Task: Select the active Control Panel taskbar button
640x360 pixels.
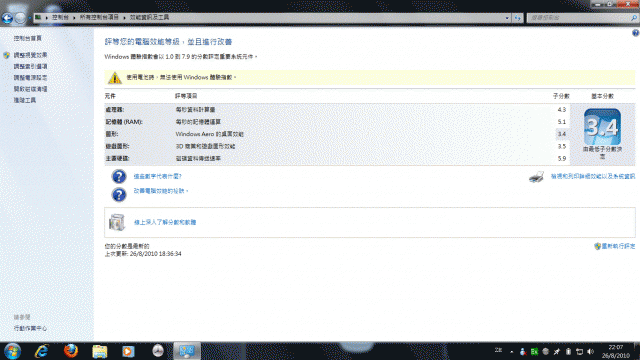Action: tap(187, 351)
